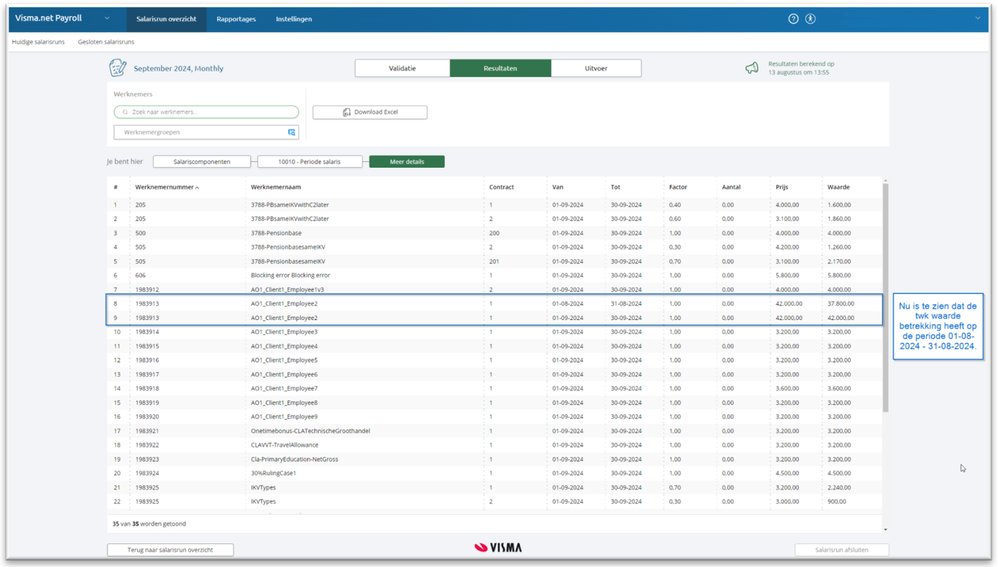Click the Prijs value 3.600,00

point(787,388)
